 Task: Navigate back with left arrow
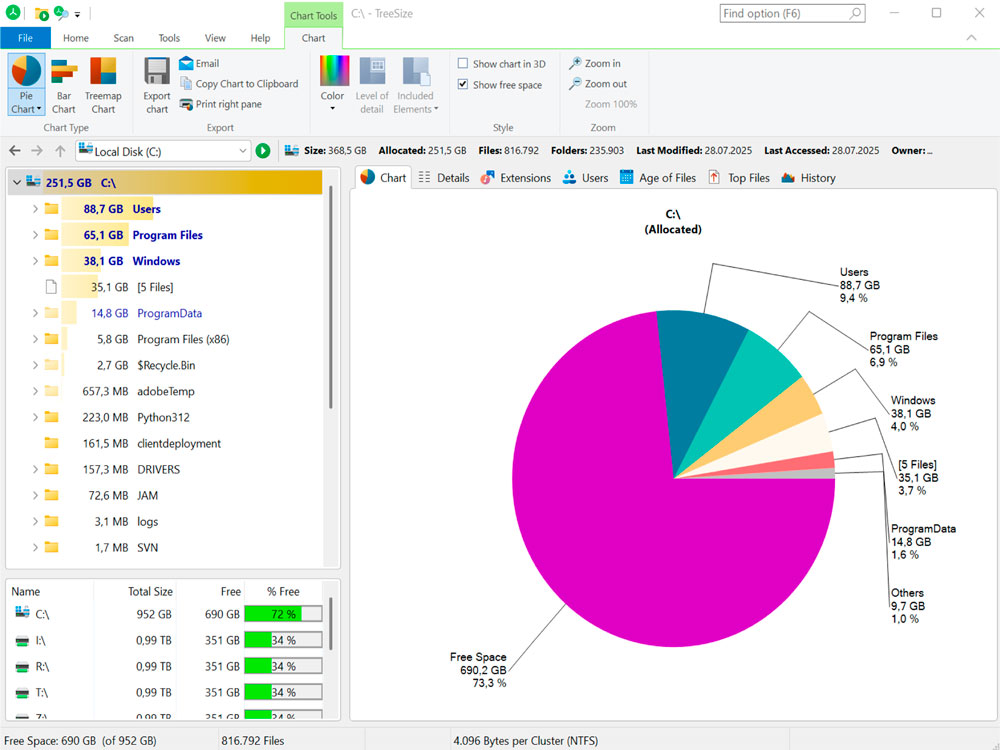15,151
